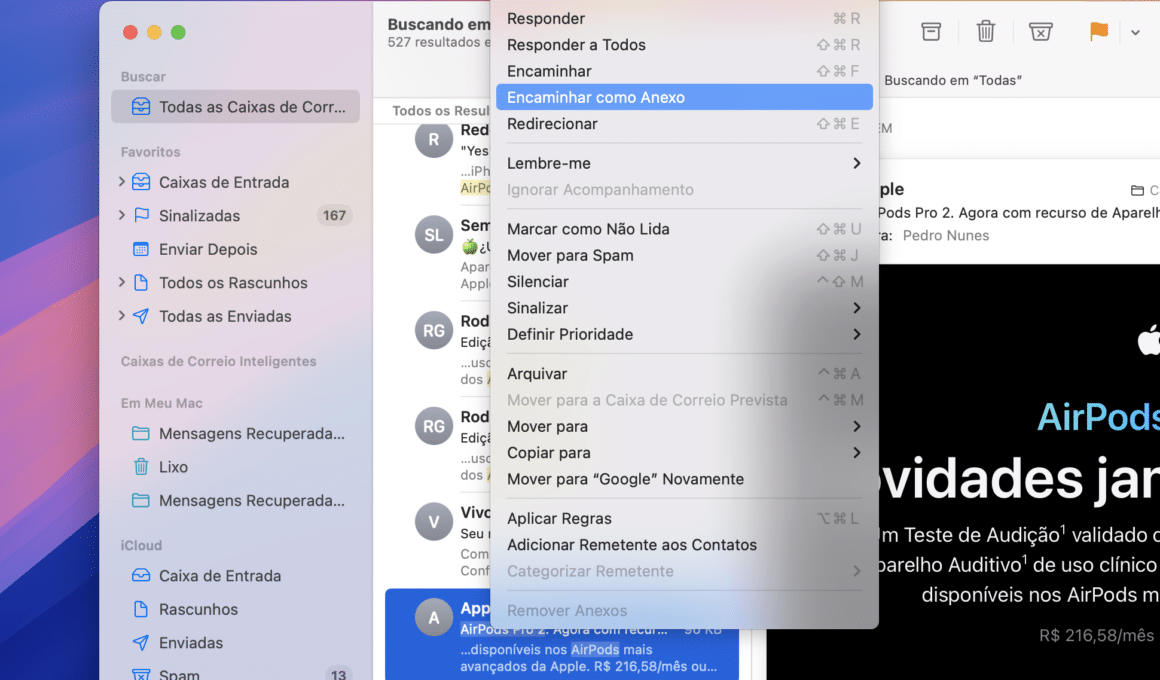Select Encaminhar como Anexo menu item
Viewport: 1160px width, 680px height.
(x=684, y=98)
